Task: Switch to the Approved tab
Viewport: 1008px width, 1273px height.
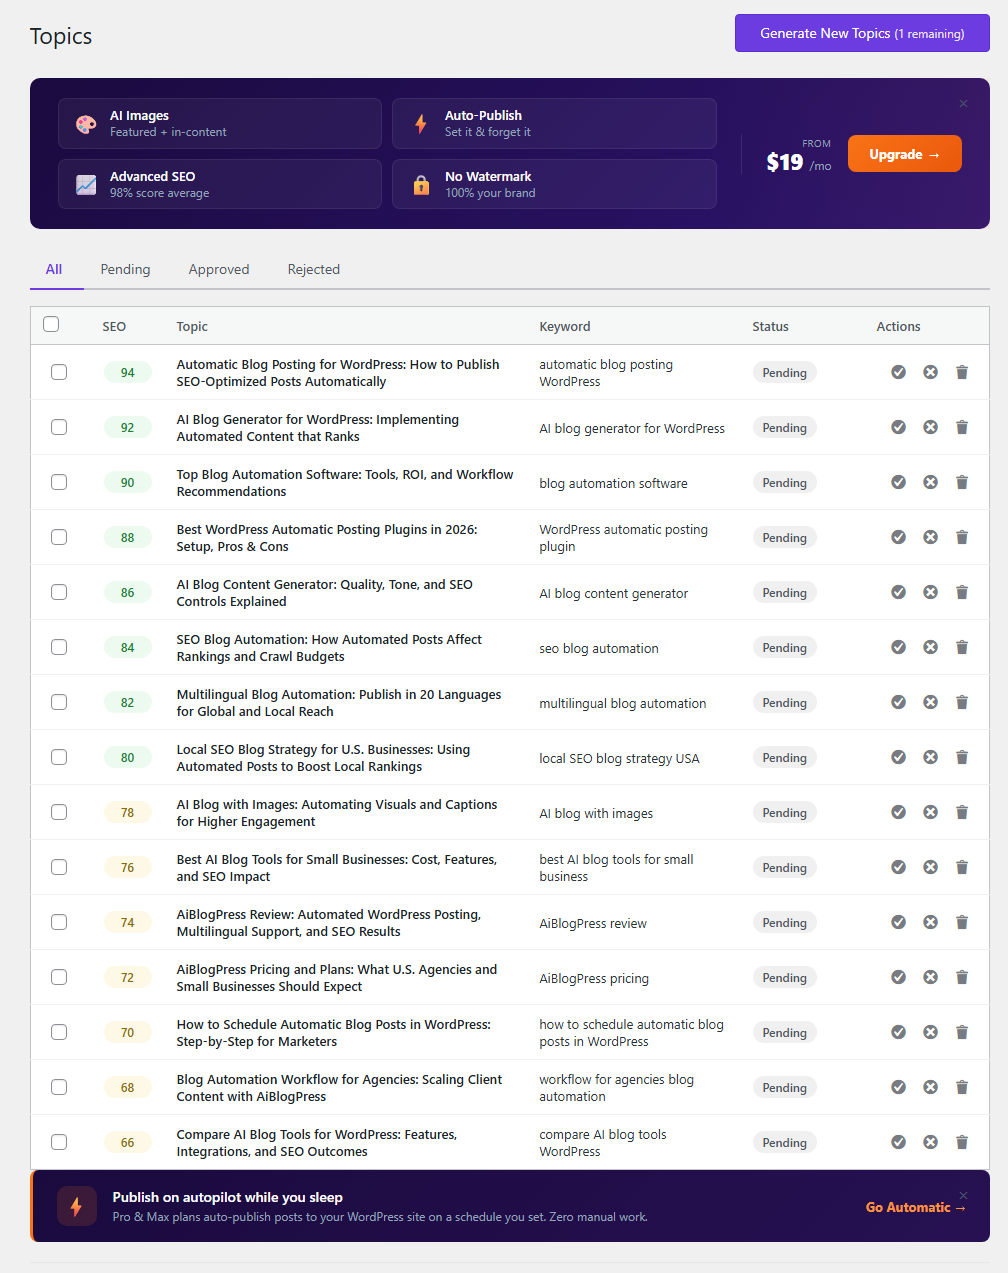Action: [219, 269]
